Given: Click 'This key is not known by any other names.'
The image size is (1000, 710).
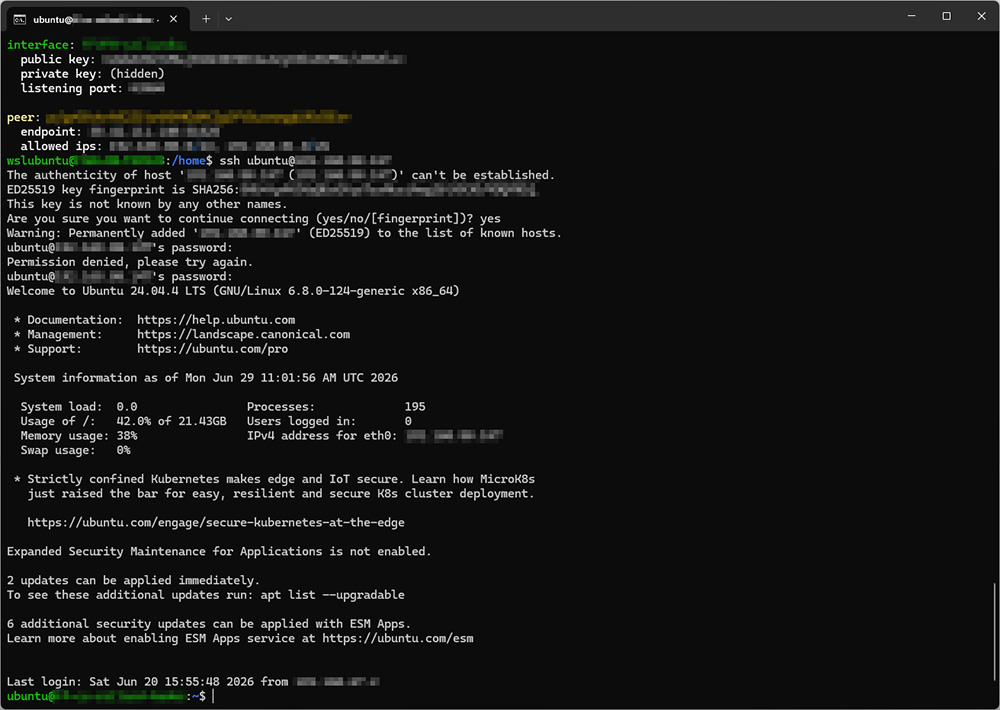Looking at the screenshot, I should [x=147, y=204].
